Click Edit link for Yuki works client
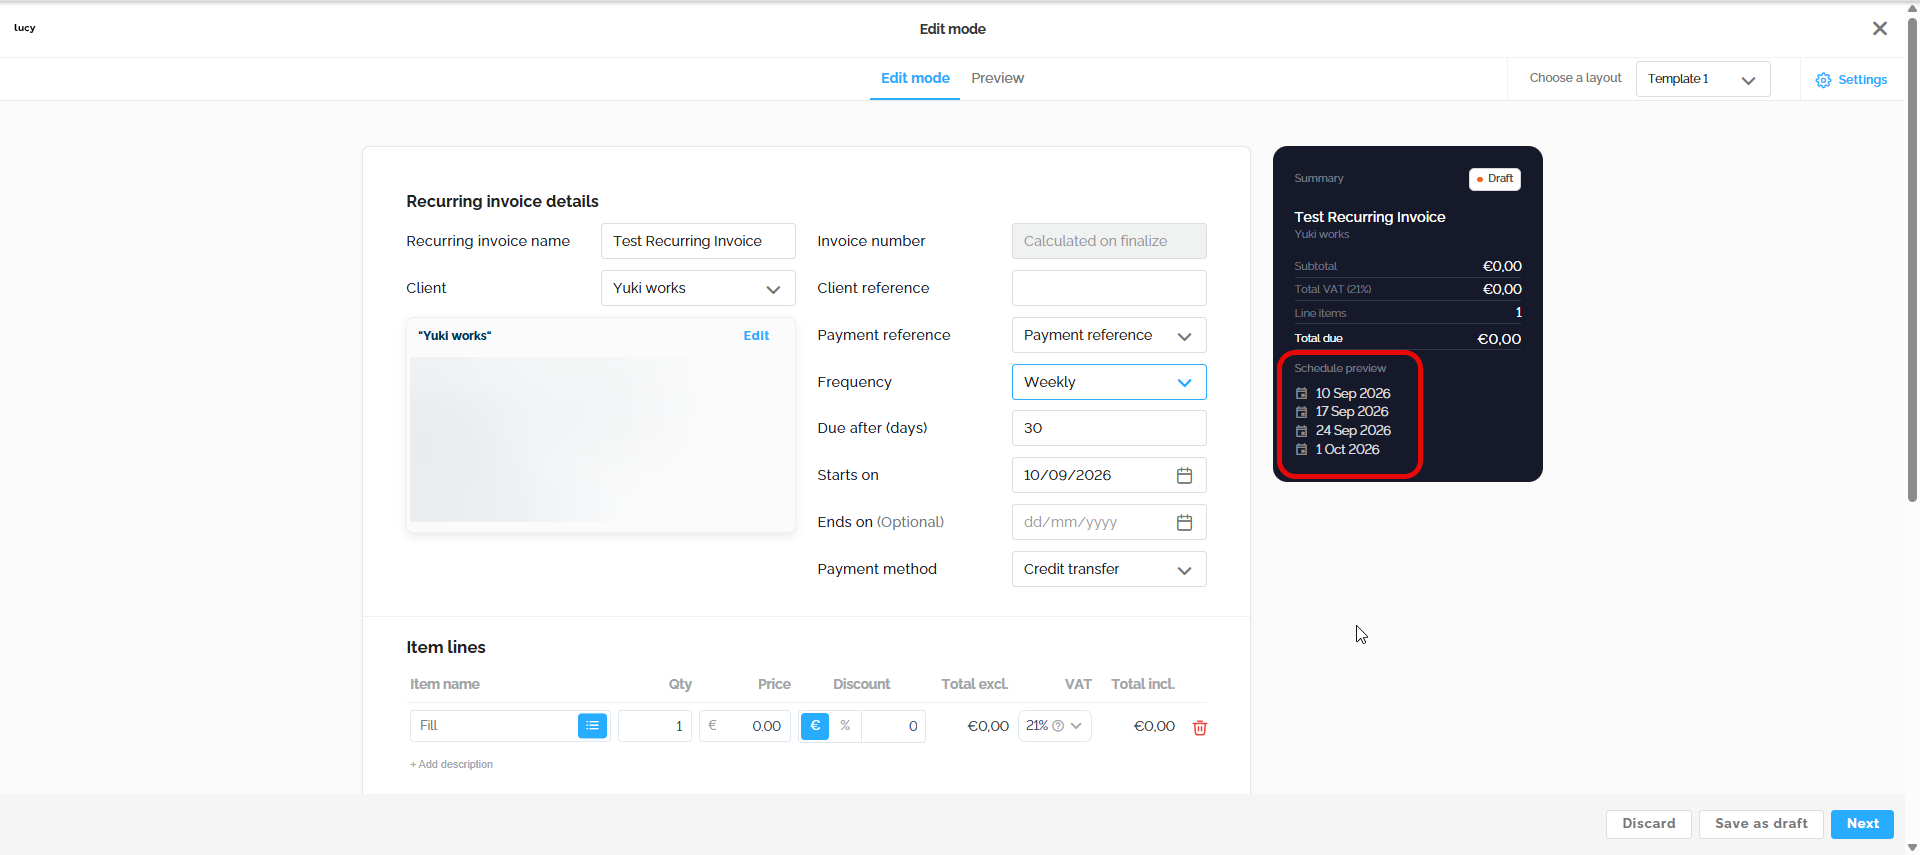The image size is (1920, 855). 756,336
